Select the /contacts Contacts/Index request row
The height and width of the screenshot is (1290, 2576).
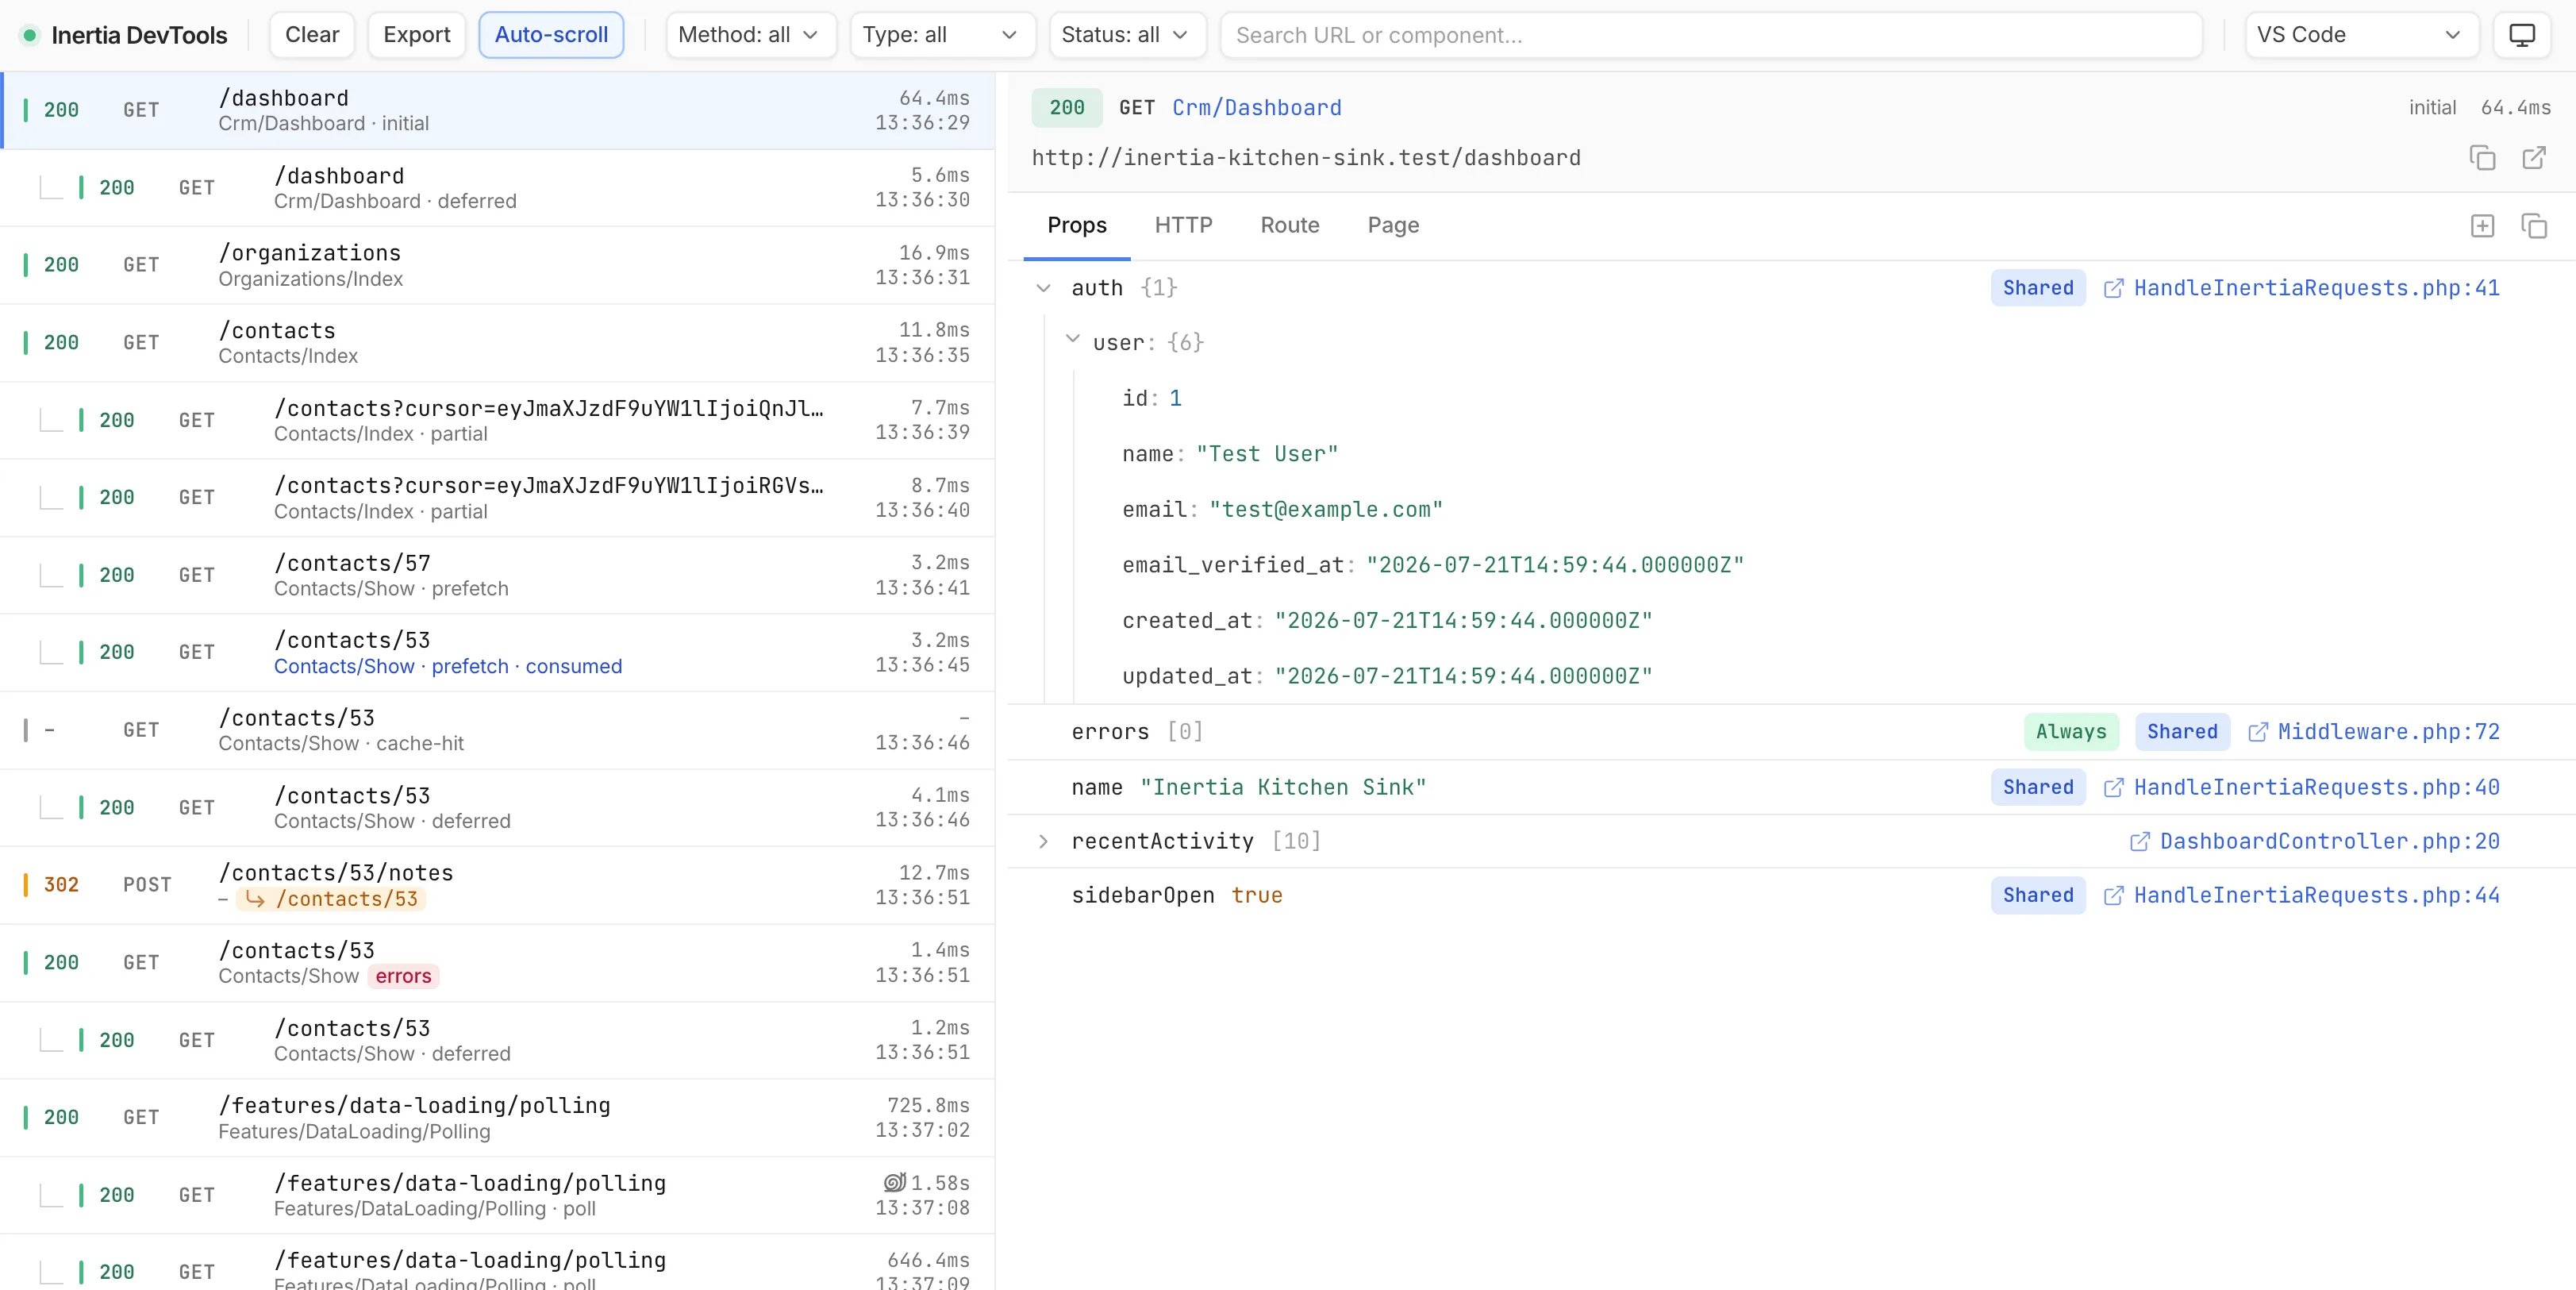tap(497, 343)
